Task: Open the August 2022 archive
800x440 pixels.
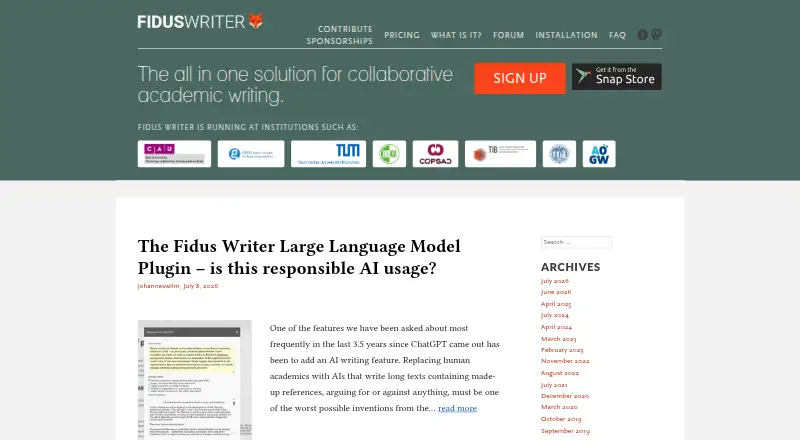Action: click(560, 373)
